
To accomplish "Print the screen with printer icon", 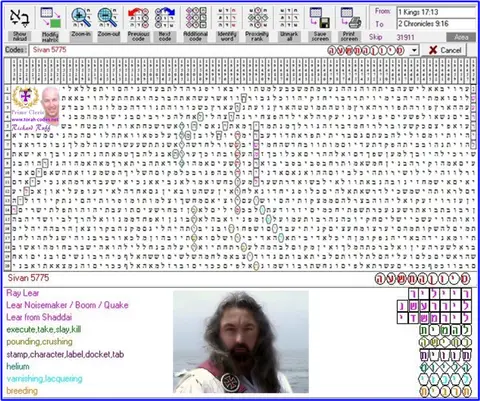I will coord(350,18).
